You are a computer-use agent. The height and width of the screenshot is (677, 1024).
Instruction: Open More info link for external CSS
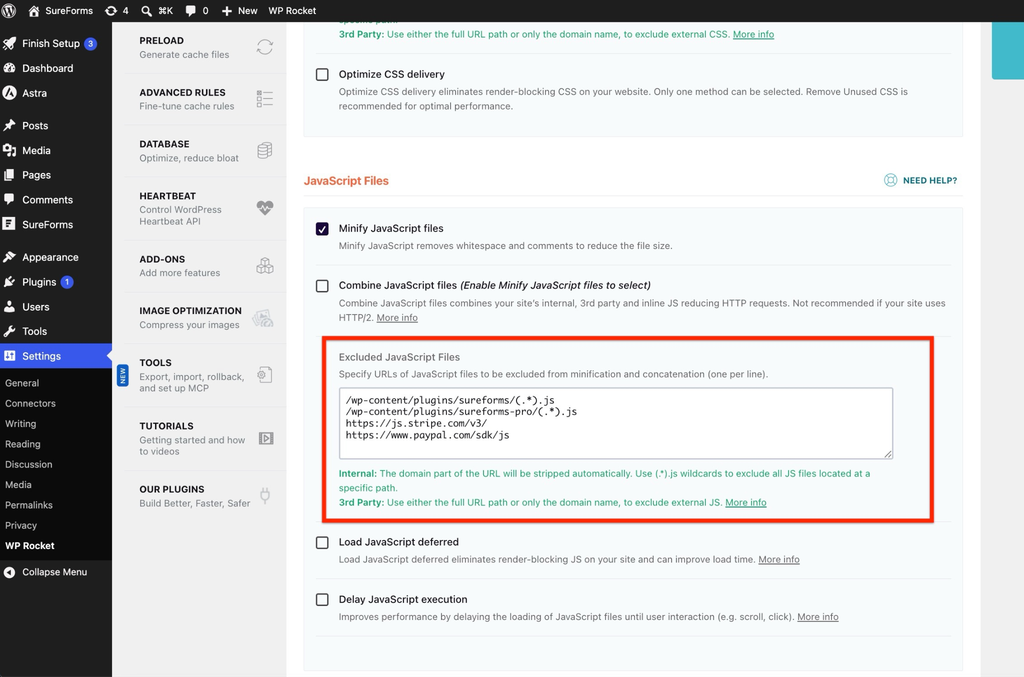[753, 34]
